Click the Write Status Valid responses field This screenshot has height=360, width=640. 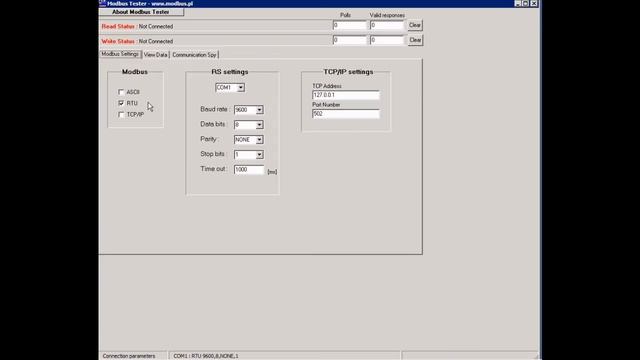click(x=387, y=40)
